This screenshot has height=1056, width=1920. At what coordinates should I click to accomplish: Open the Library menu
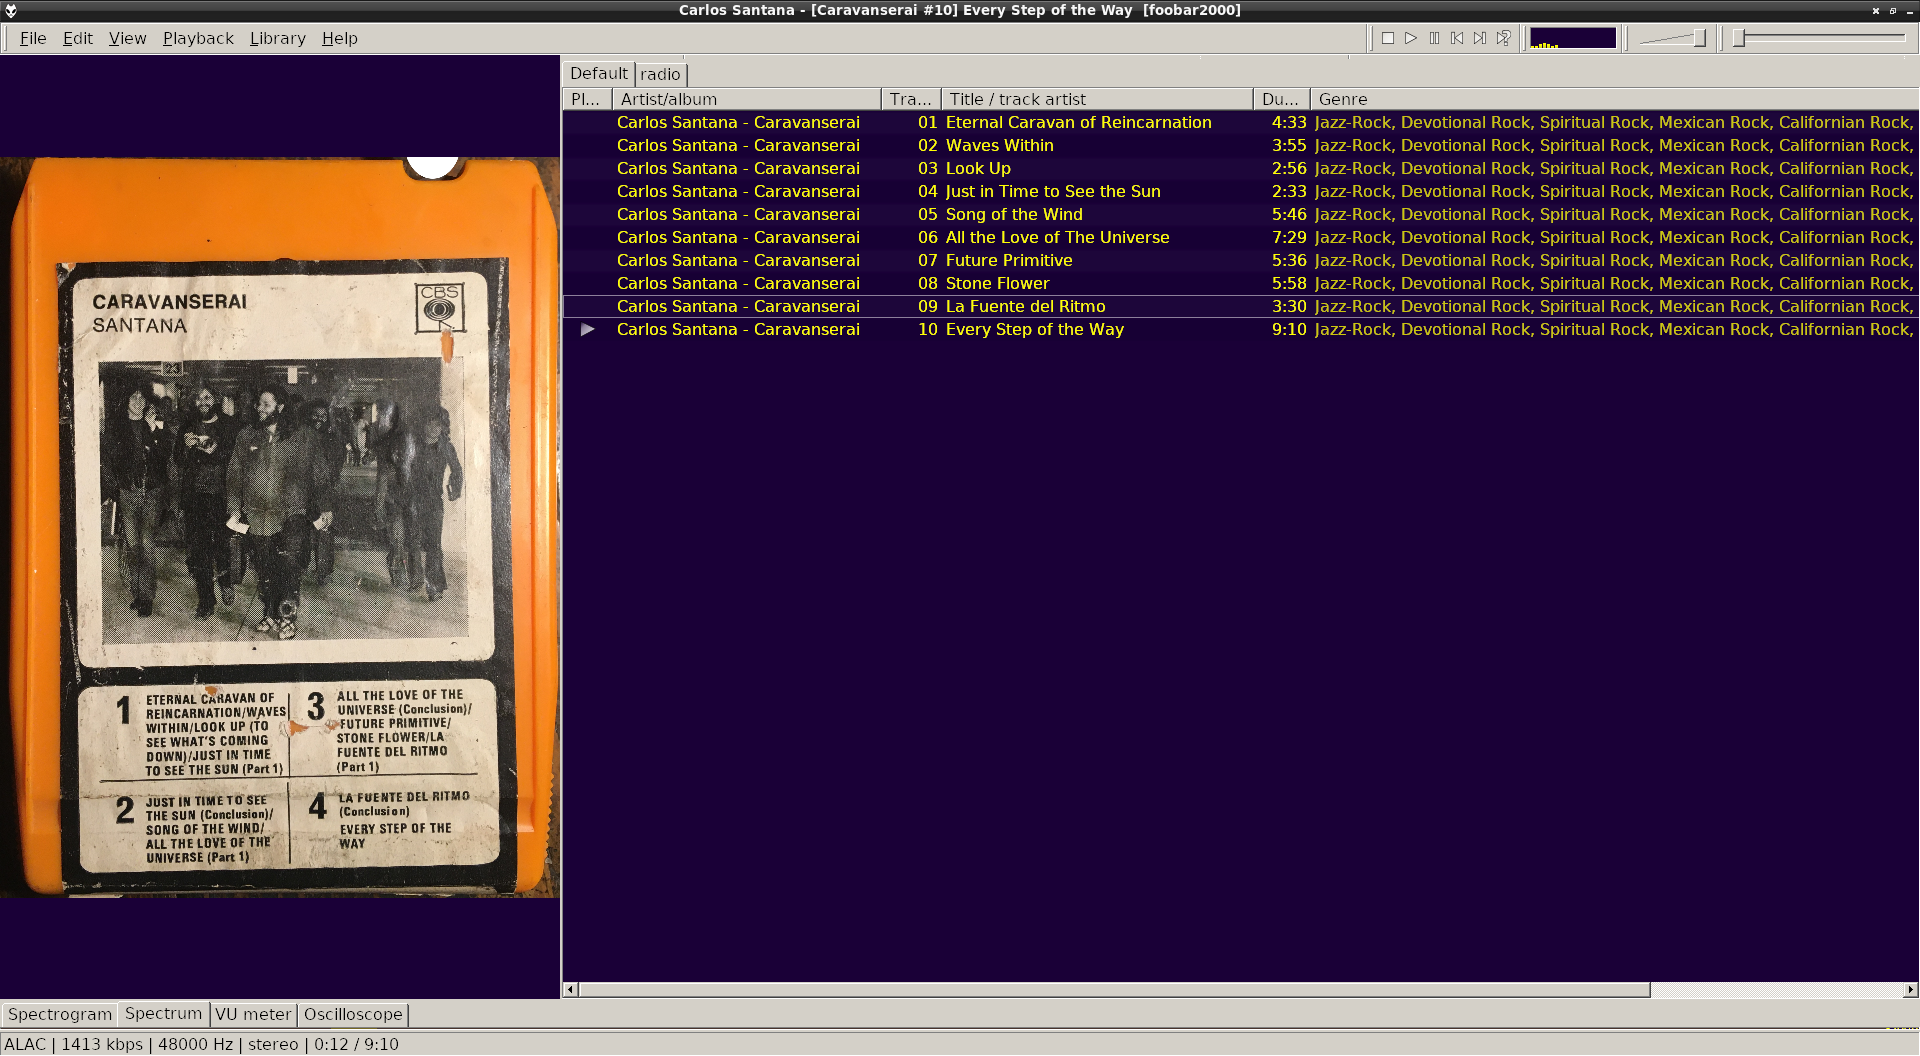277,38
